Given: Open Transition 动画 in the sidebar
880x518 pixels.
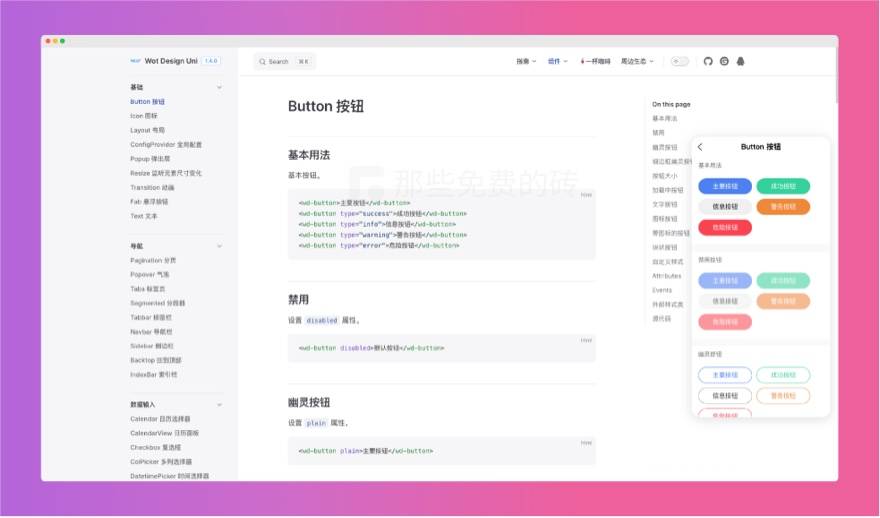Looking at the screenshot, I should 152,187.
